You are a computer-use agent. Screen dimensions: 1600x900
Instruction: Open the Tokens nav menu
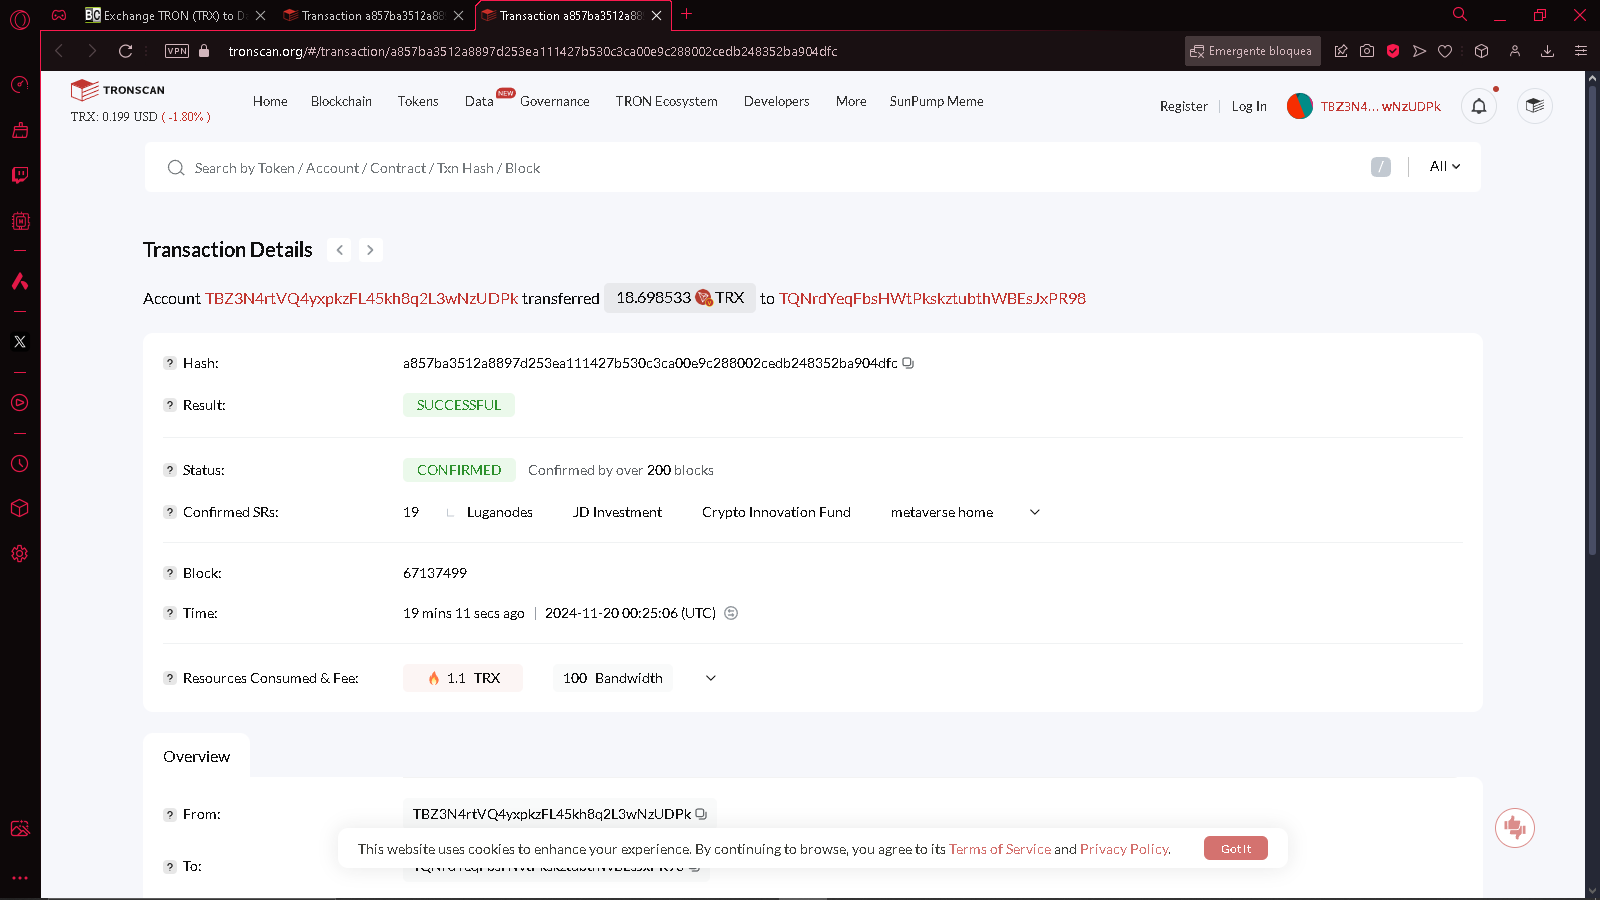418,101
